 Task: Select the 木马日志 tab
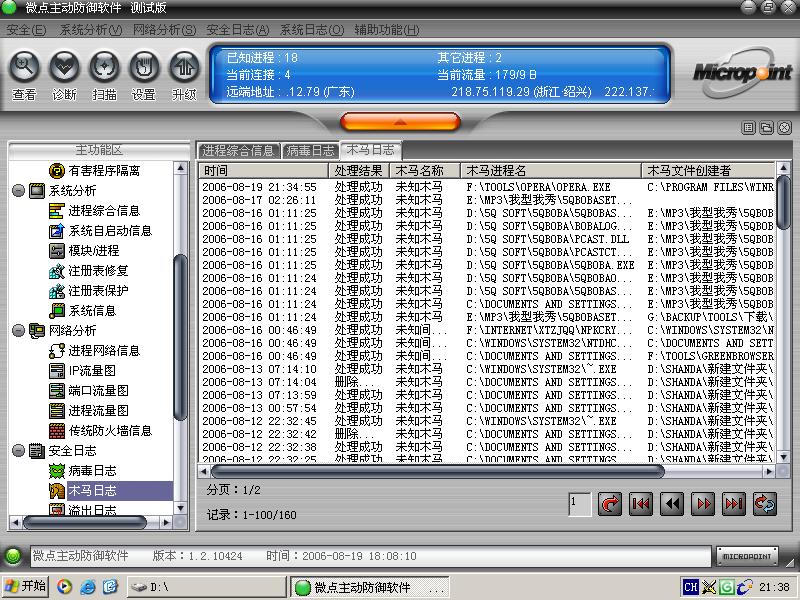370,150
